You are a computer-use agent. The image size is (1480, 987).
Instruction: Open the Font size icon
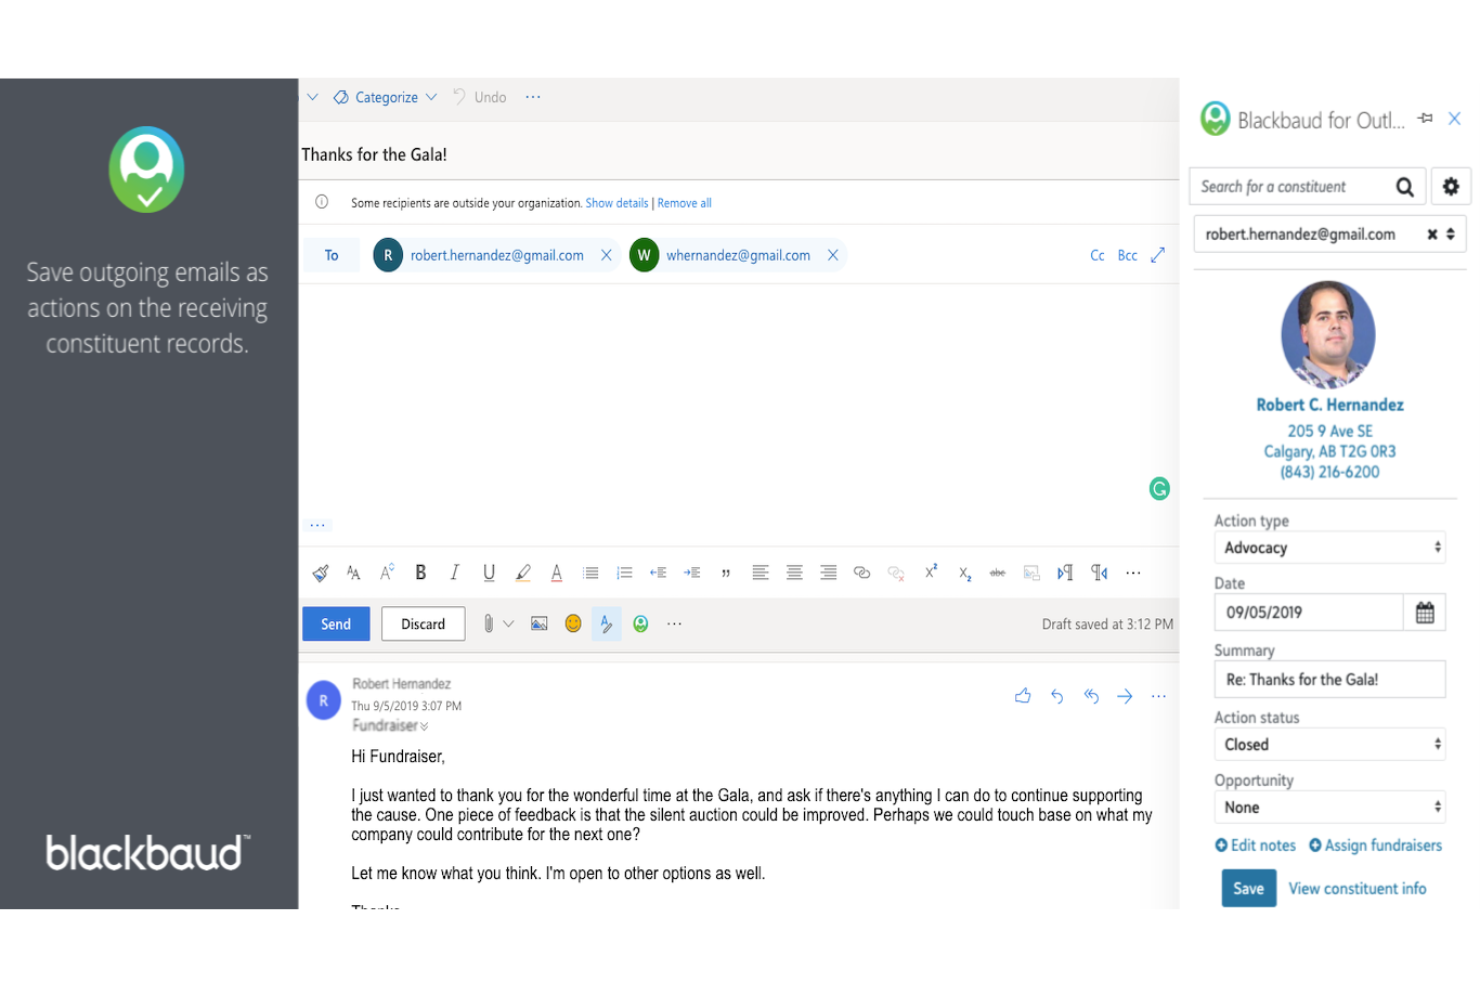coord(387,572)
